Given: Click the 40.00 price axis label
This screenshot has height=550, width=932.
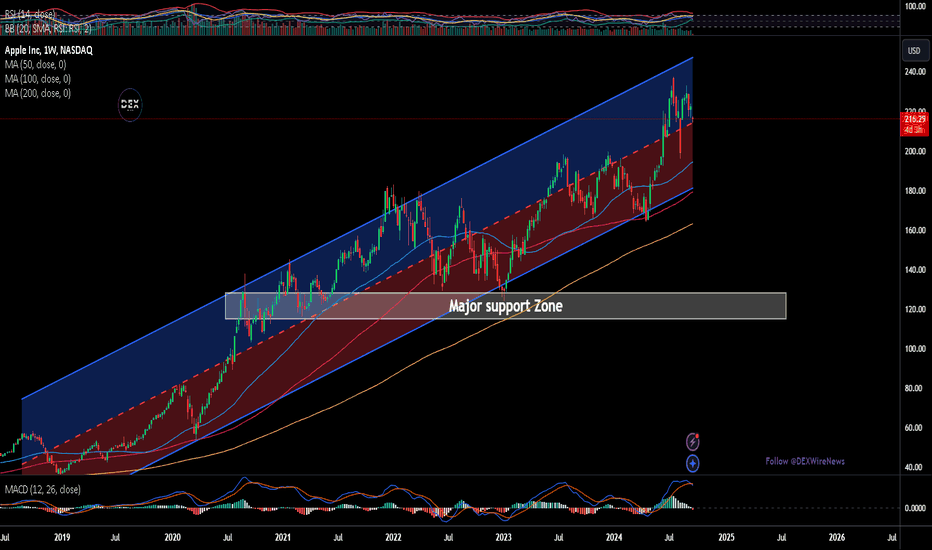Looking at the screenshot, I should point(915,467).
